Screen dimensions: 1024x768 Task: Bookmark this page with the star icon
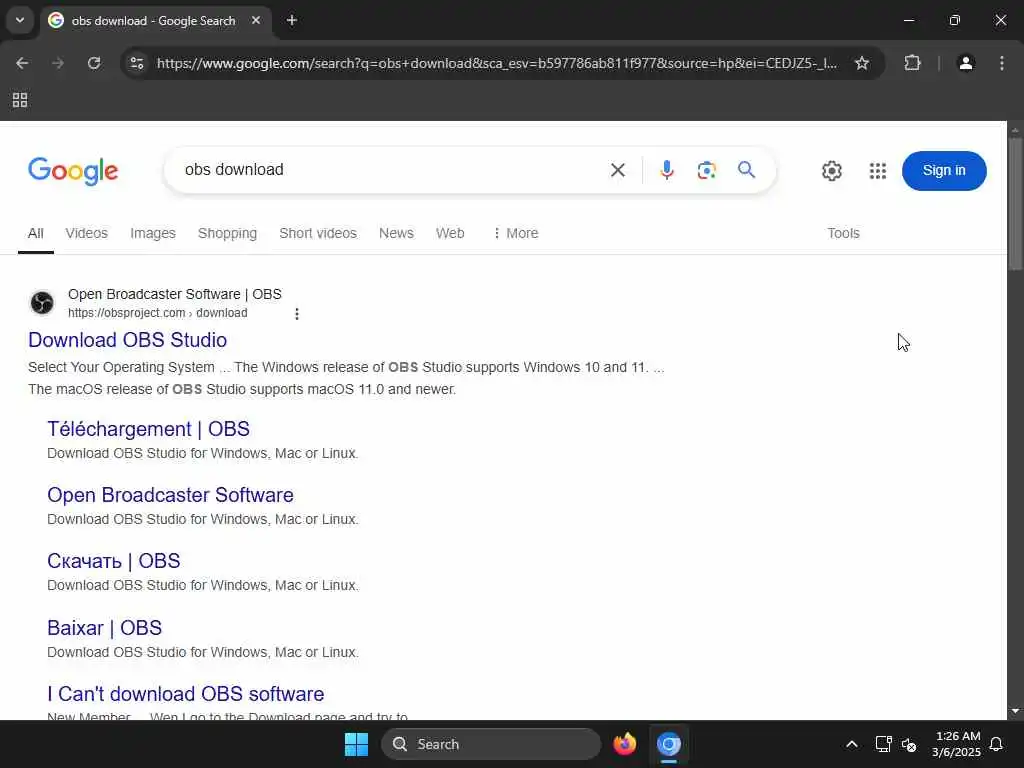click(x=862, y=63)
